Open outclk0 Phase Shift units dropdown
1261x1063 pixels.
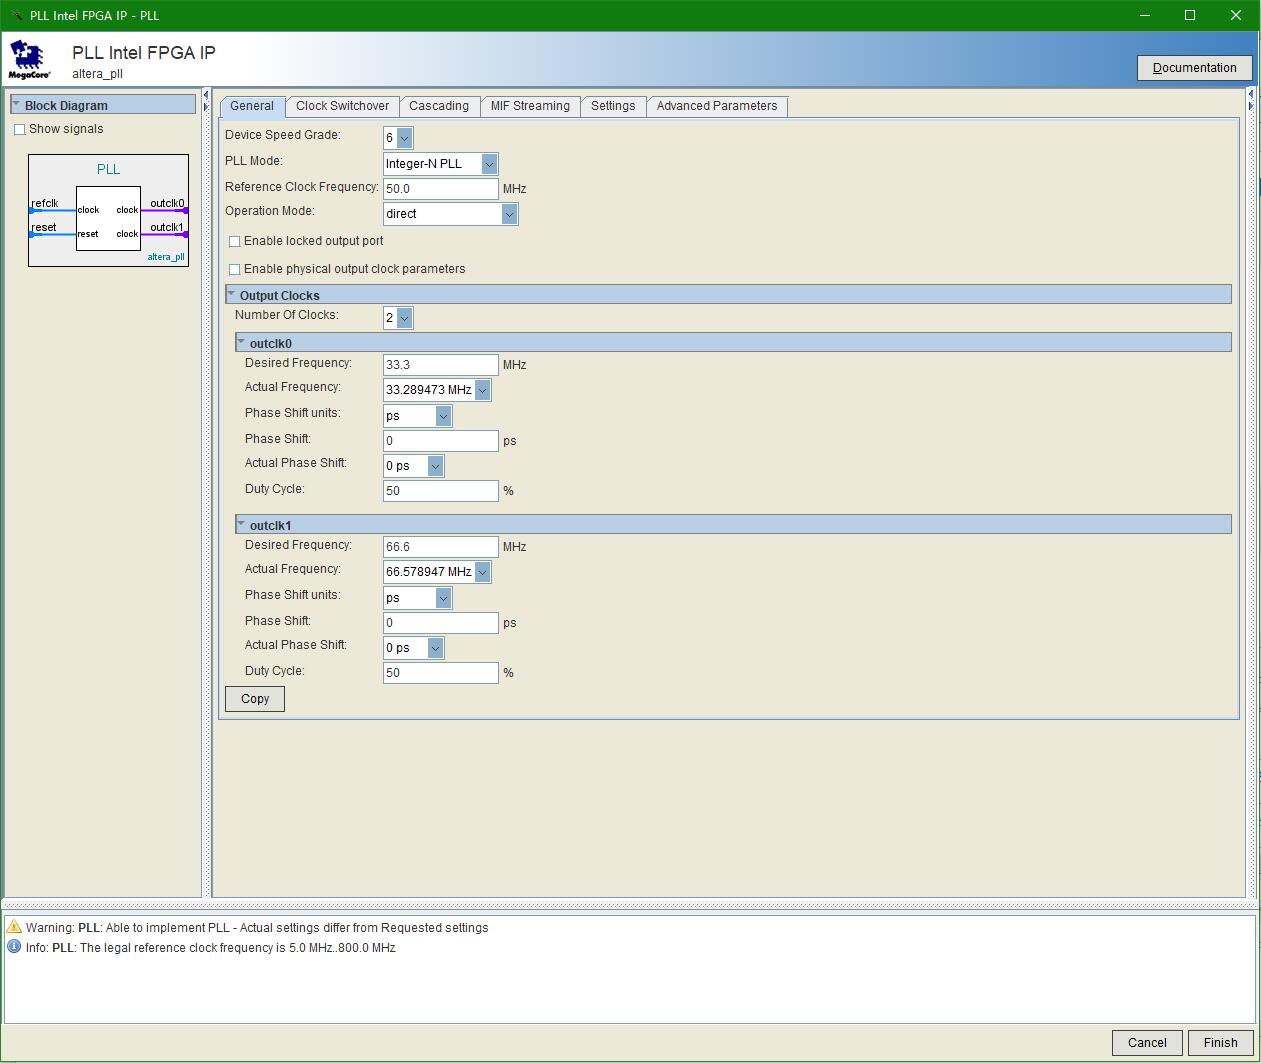(443, 416)
